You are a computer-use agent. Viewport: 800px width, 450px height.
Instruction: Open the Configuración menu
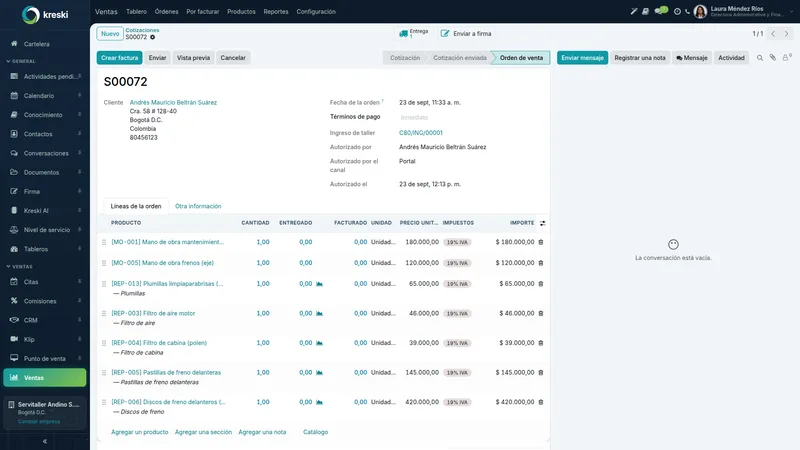pos(316,11)
